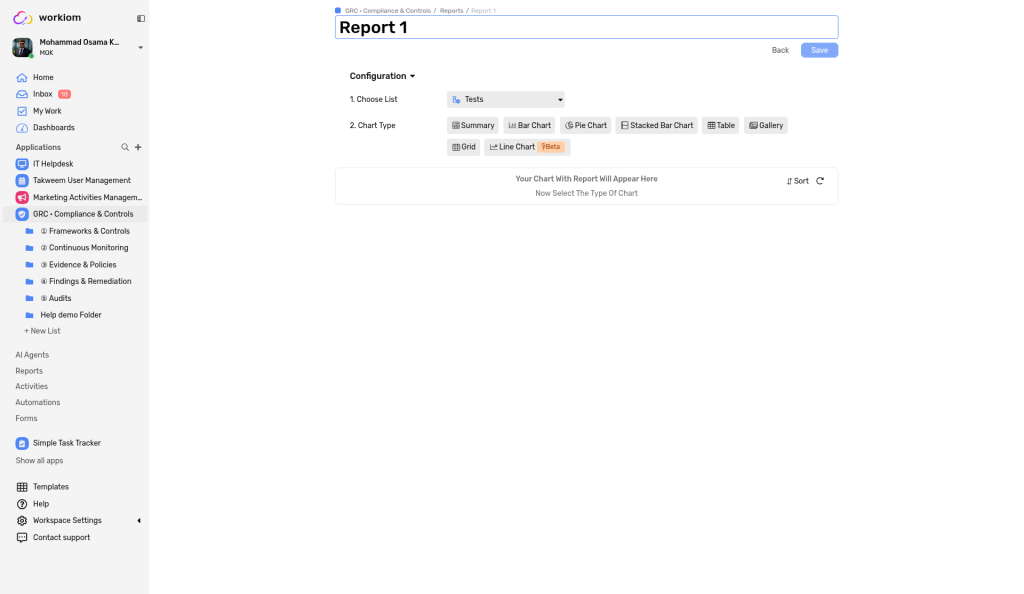The height and width of the screenshot is (594, 1024).
Task: Open My Work page
Action: tap(47, 111)
